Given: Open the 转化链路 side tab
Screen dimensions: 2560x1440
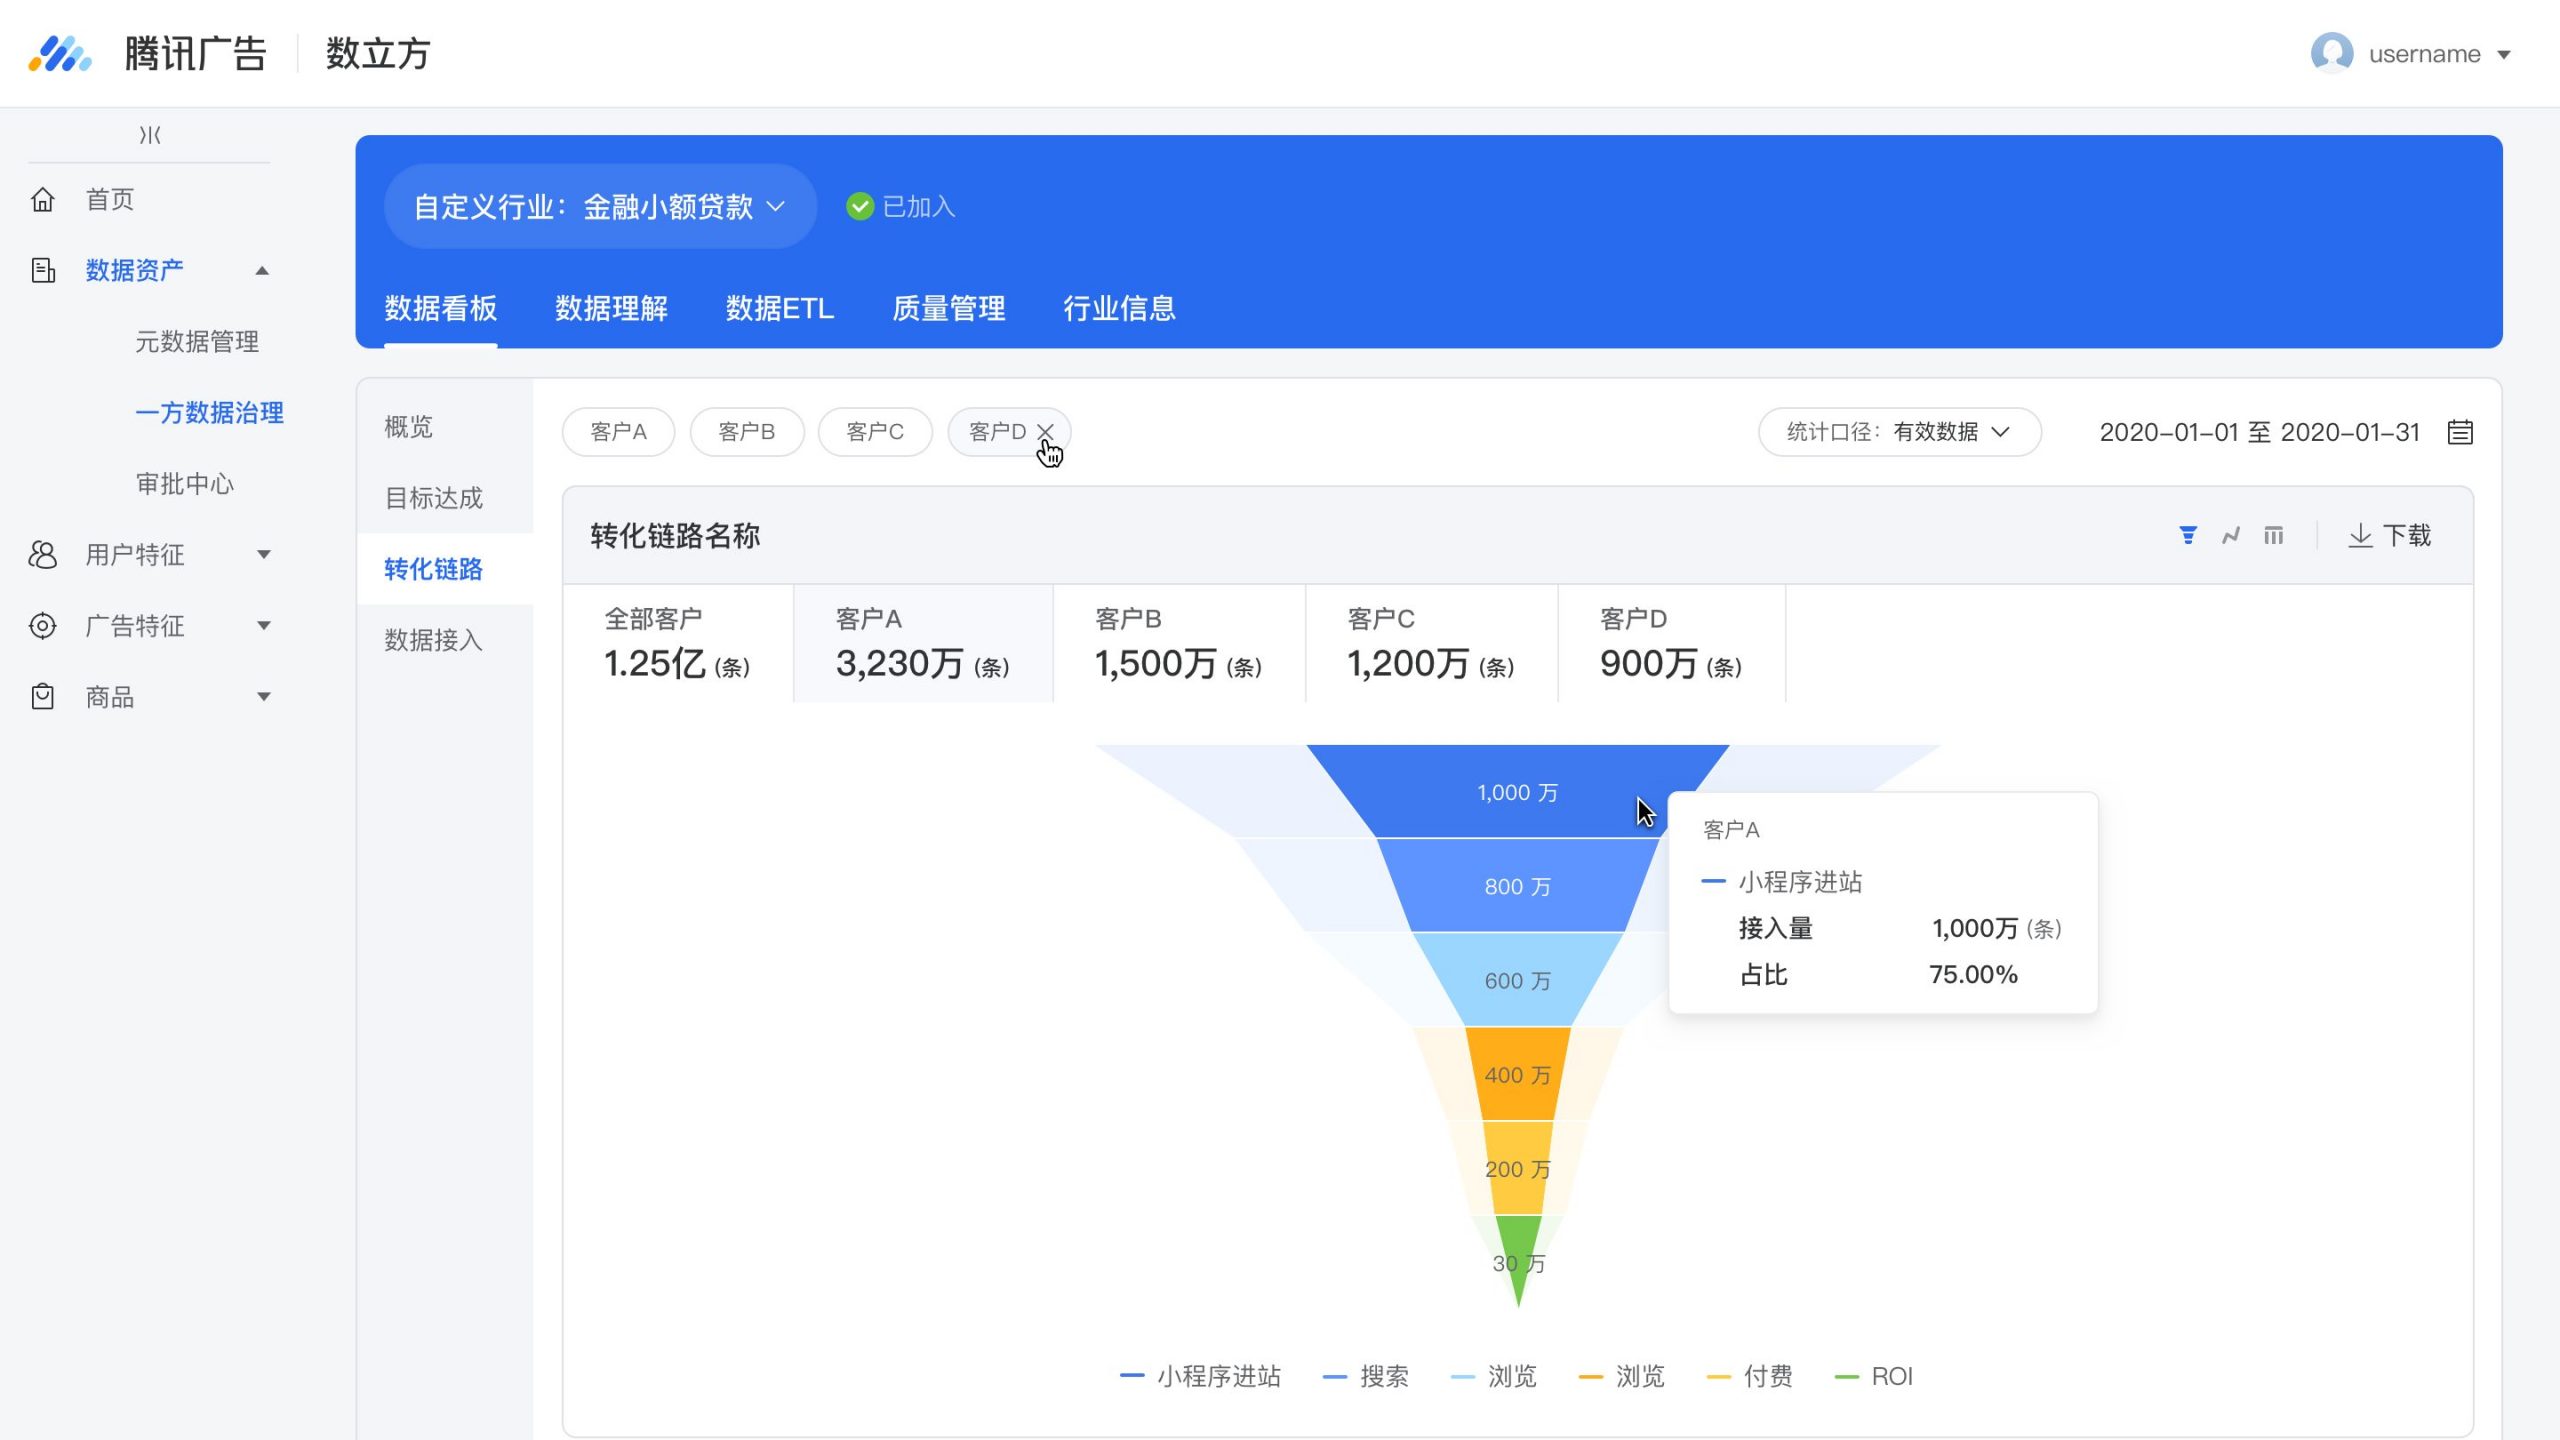Looking at the screenshot, I should (445, 569).
